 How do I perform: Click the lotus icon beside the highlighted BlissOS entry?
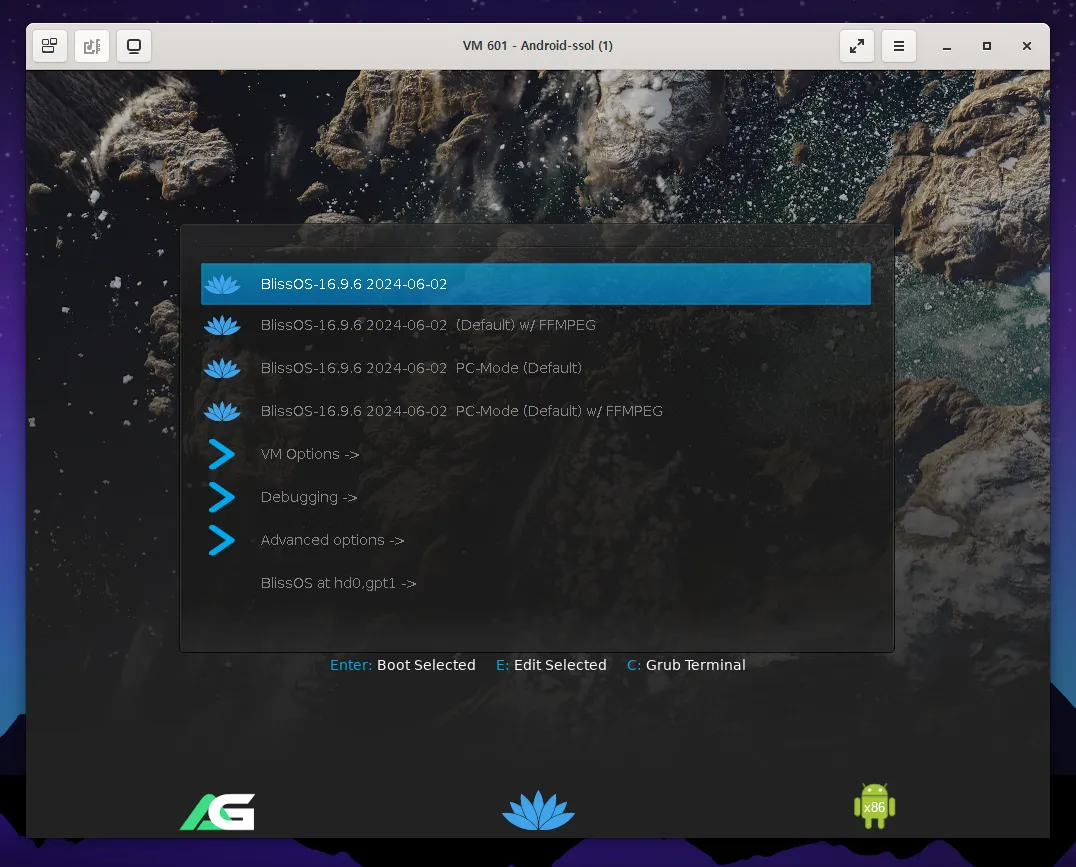tap(222, 283)
